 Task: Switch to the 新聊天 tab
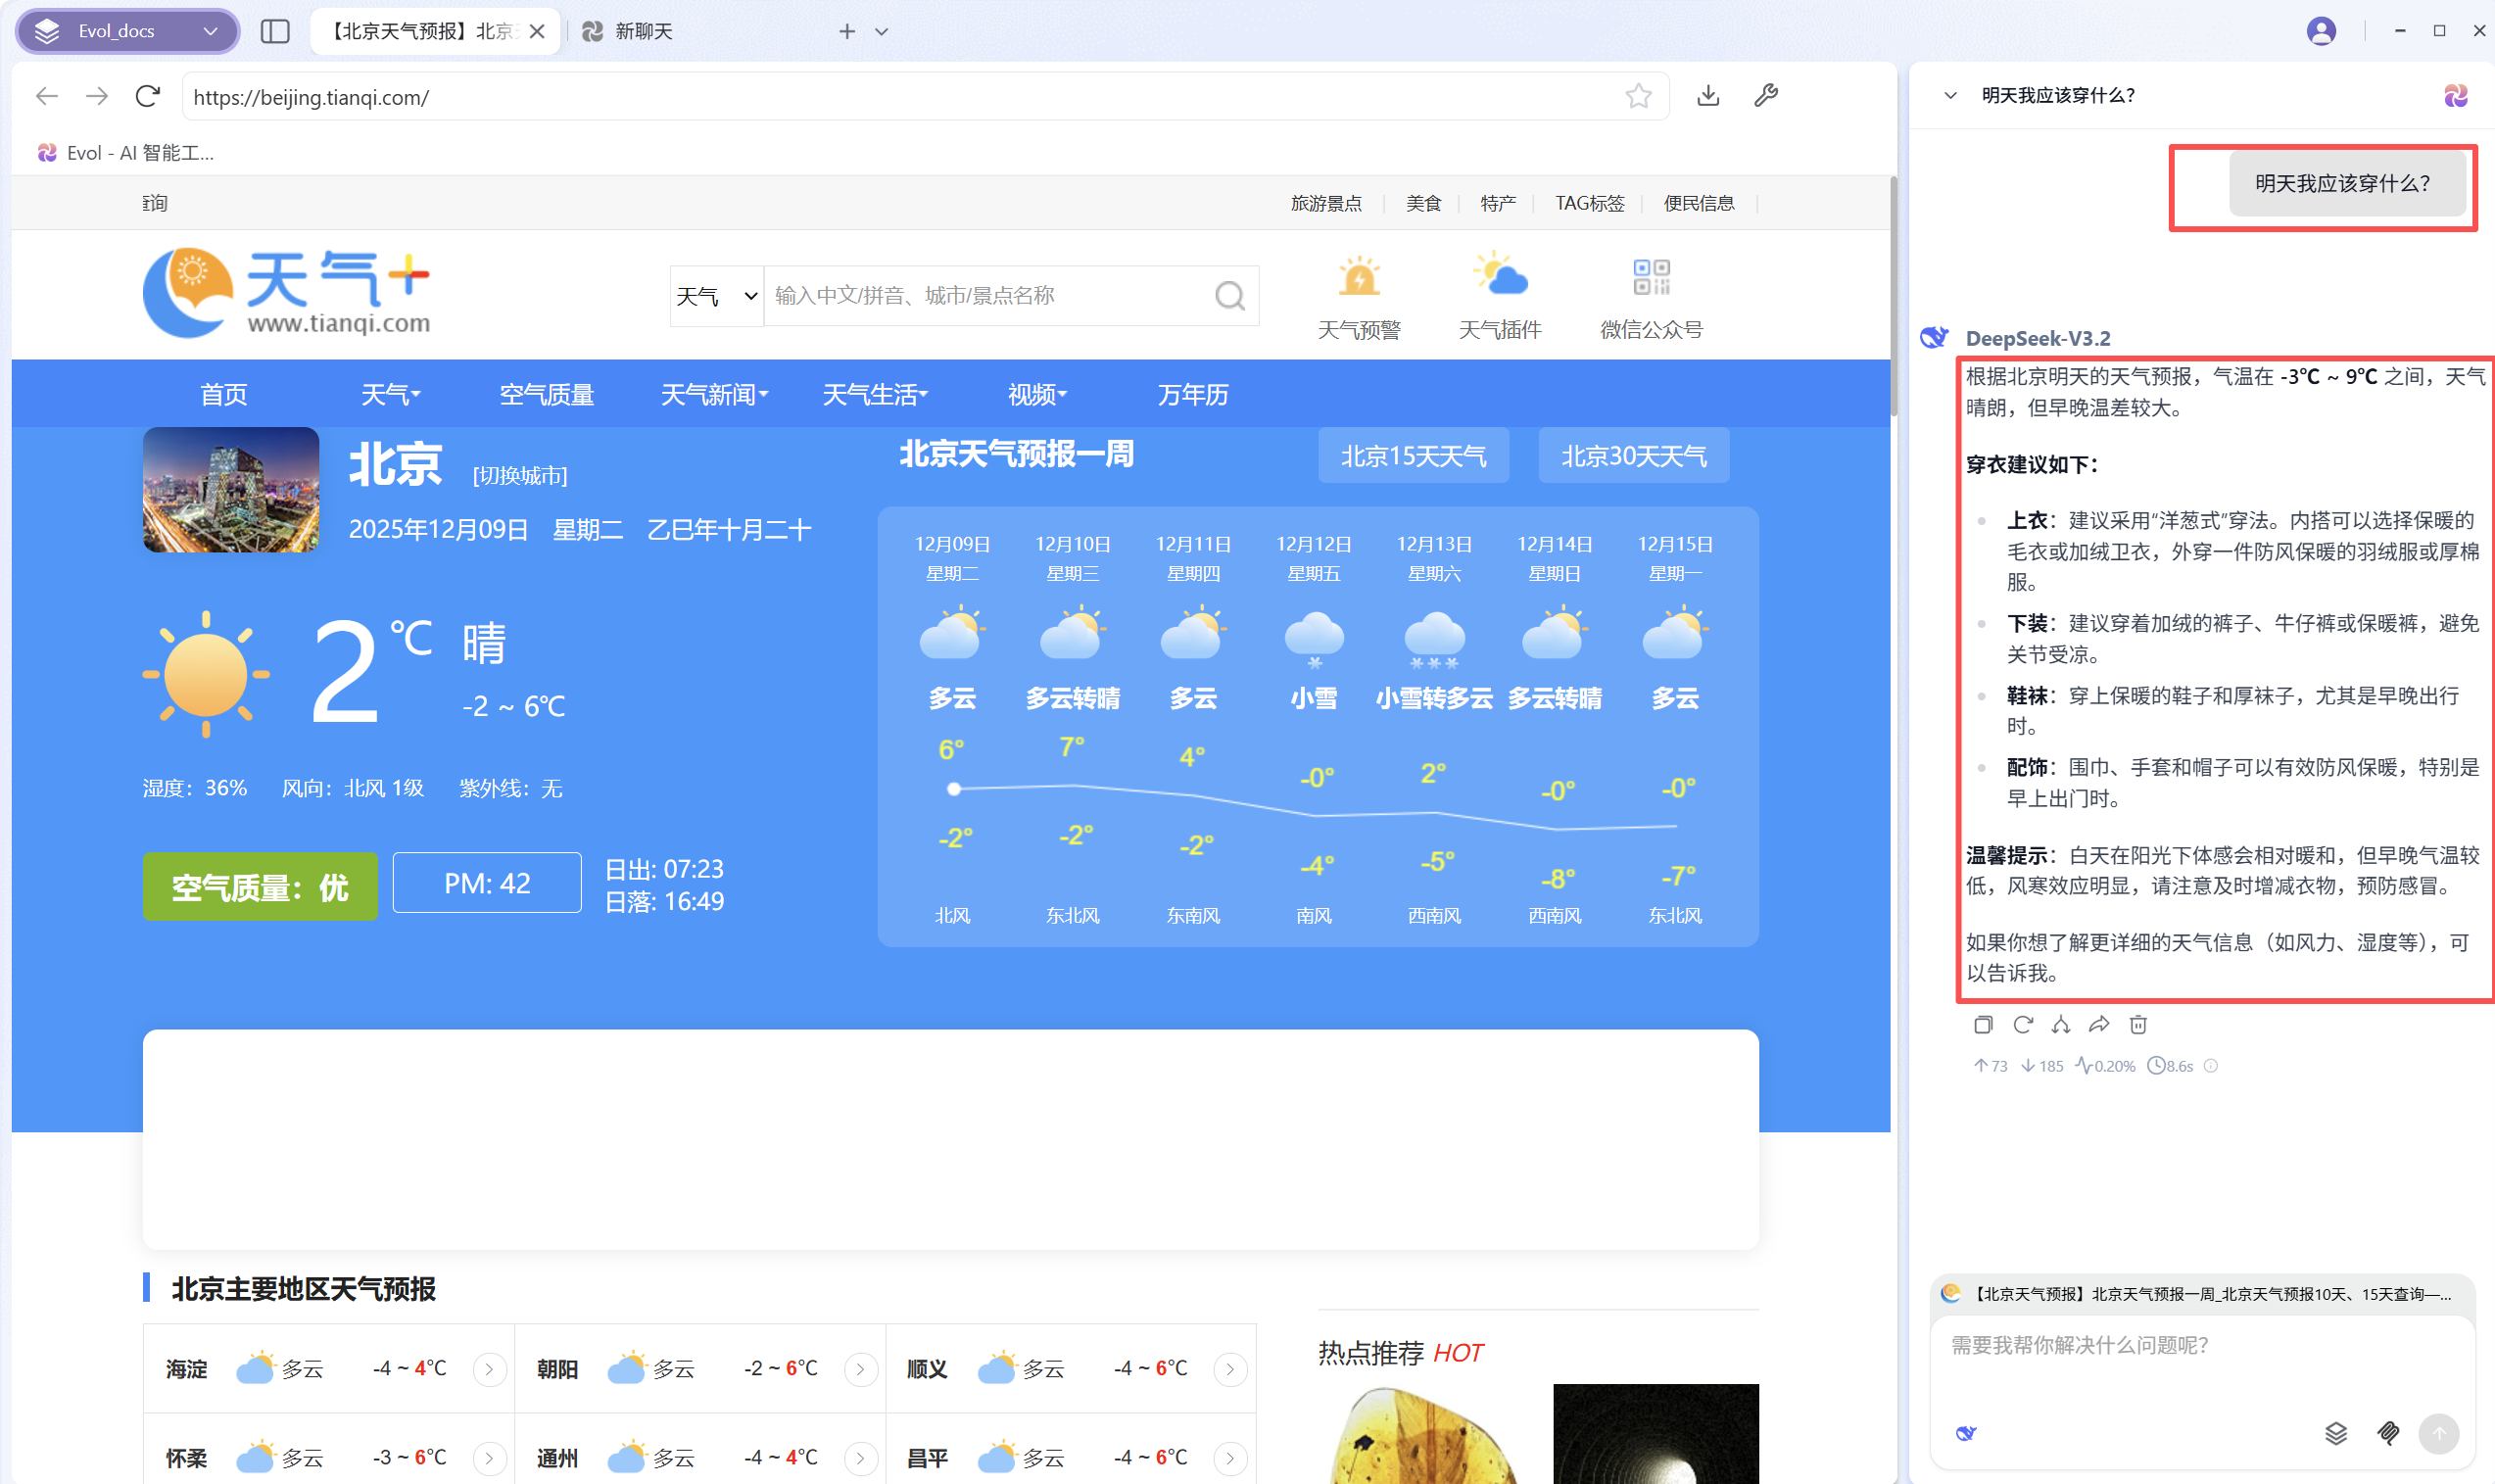[640, 31]
